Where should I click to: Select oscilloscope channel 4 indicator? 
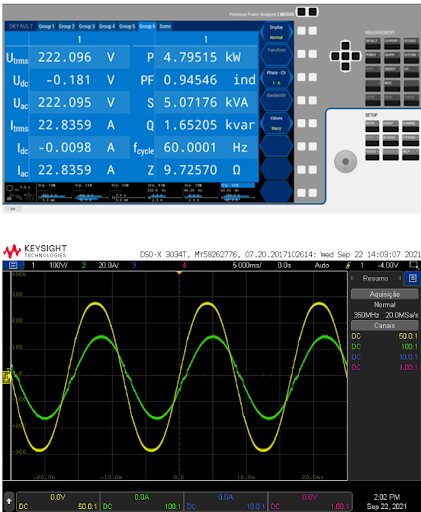pos(184,265)
